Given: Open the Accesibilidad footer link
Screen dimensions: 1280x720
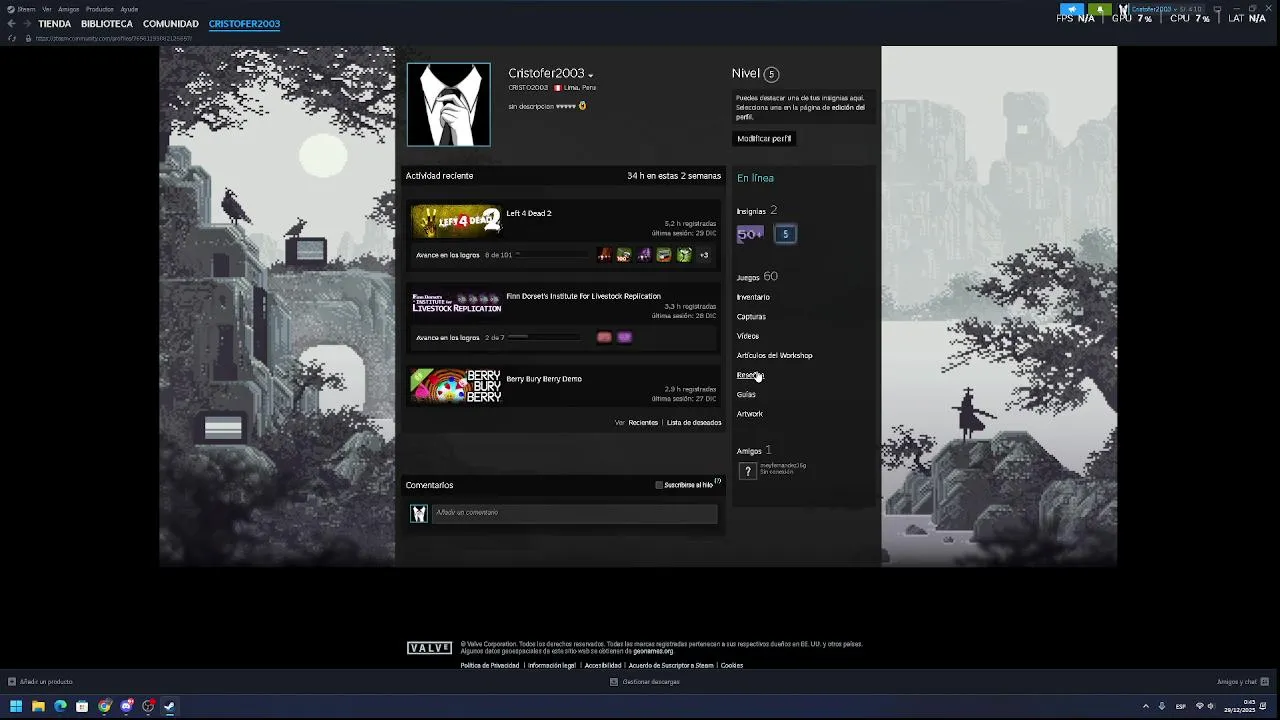Looking at the screenshot, I should click(603, 666).
